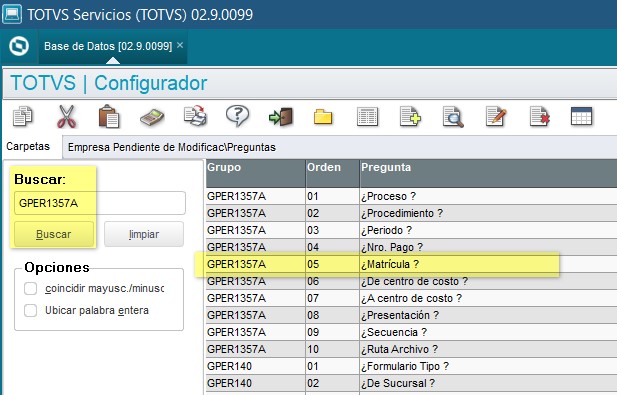The width and height of the screenshot is (617, 395).
Task: Click the path Empresa Pendiente de Modificac\Preguntas
Action: 172,147
